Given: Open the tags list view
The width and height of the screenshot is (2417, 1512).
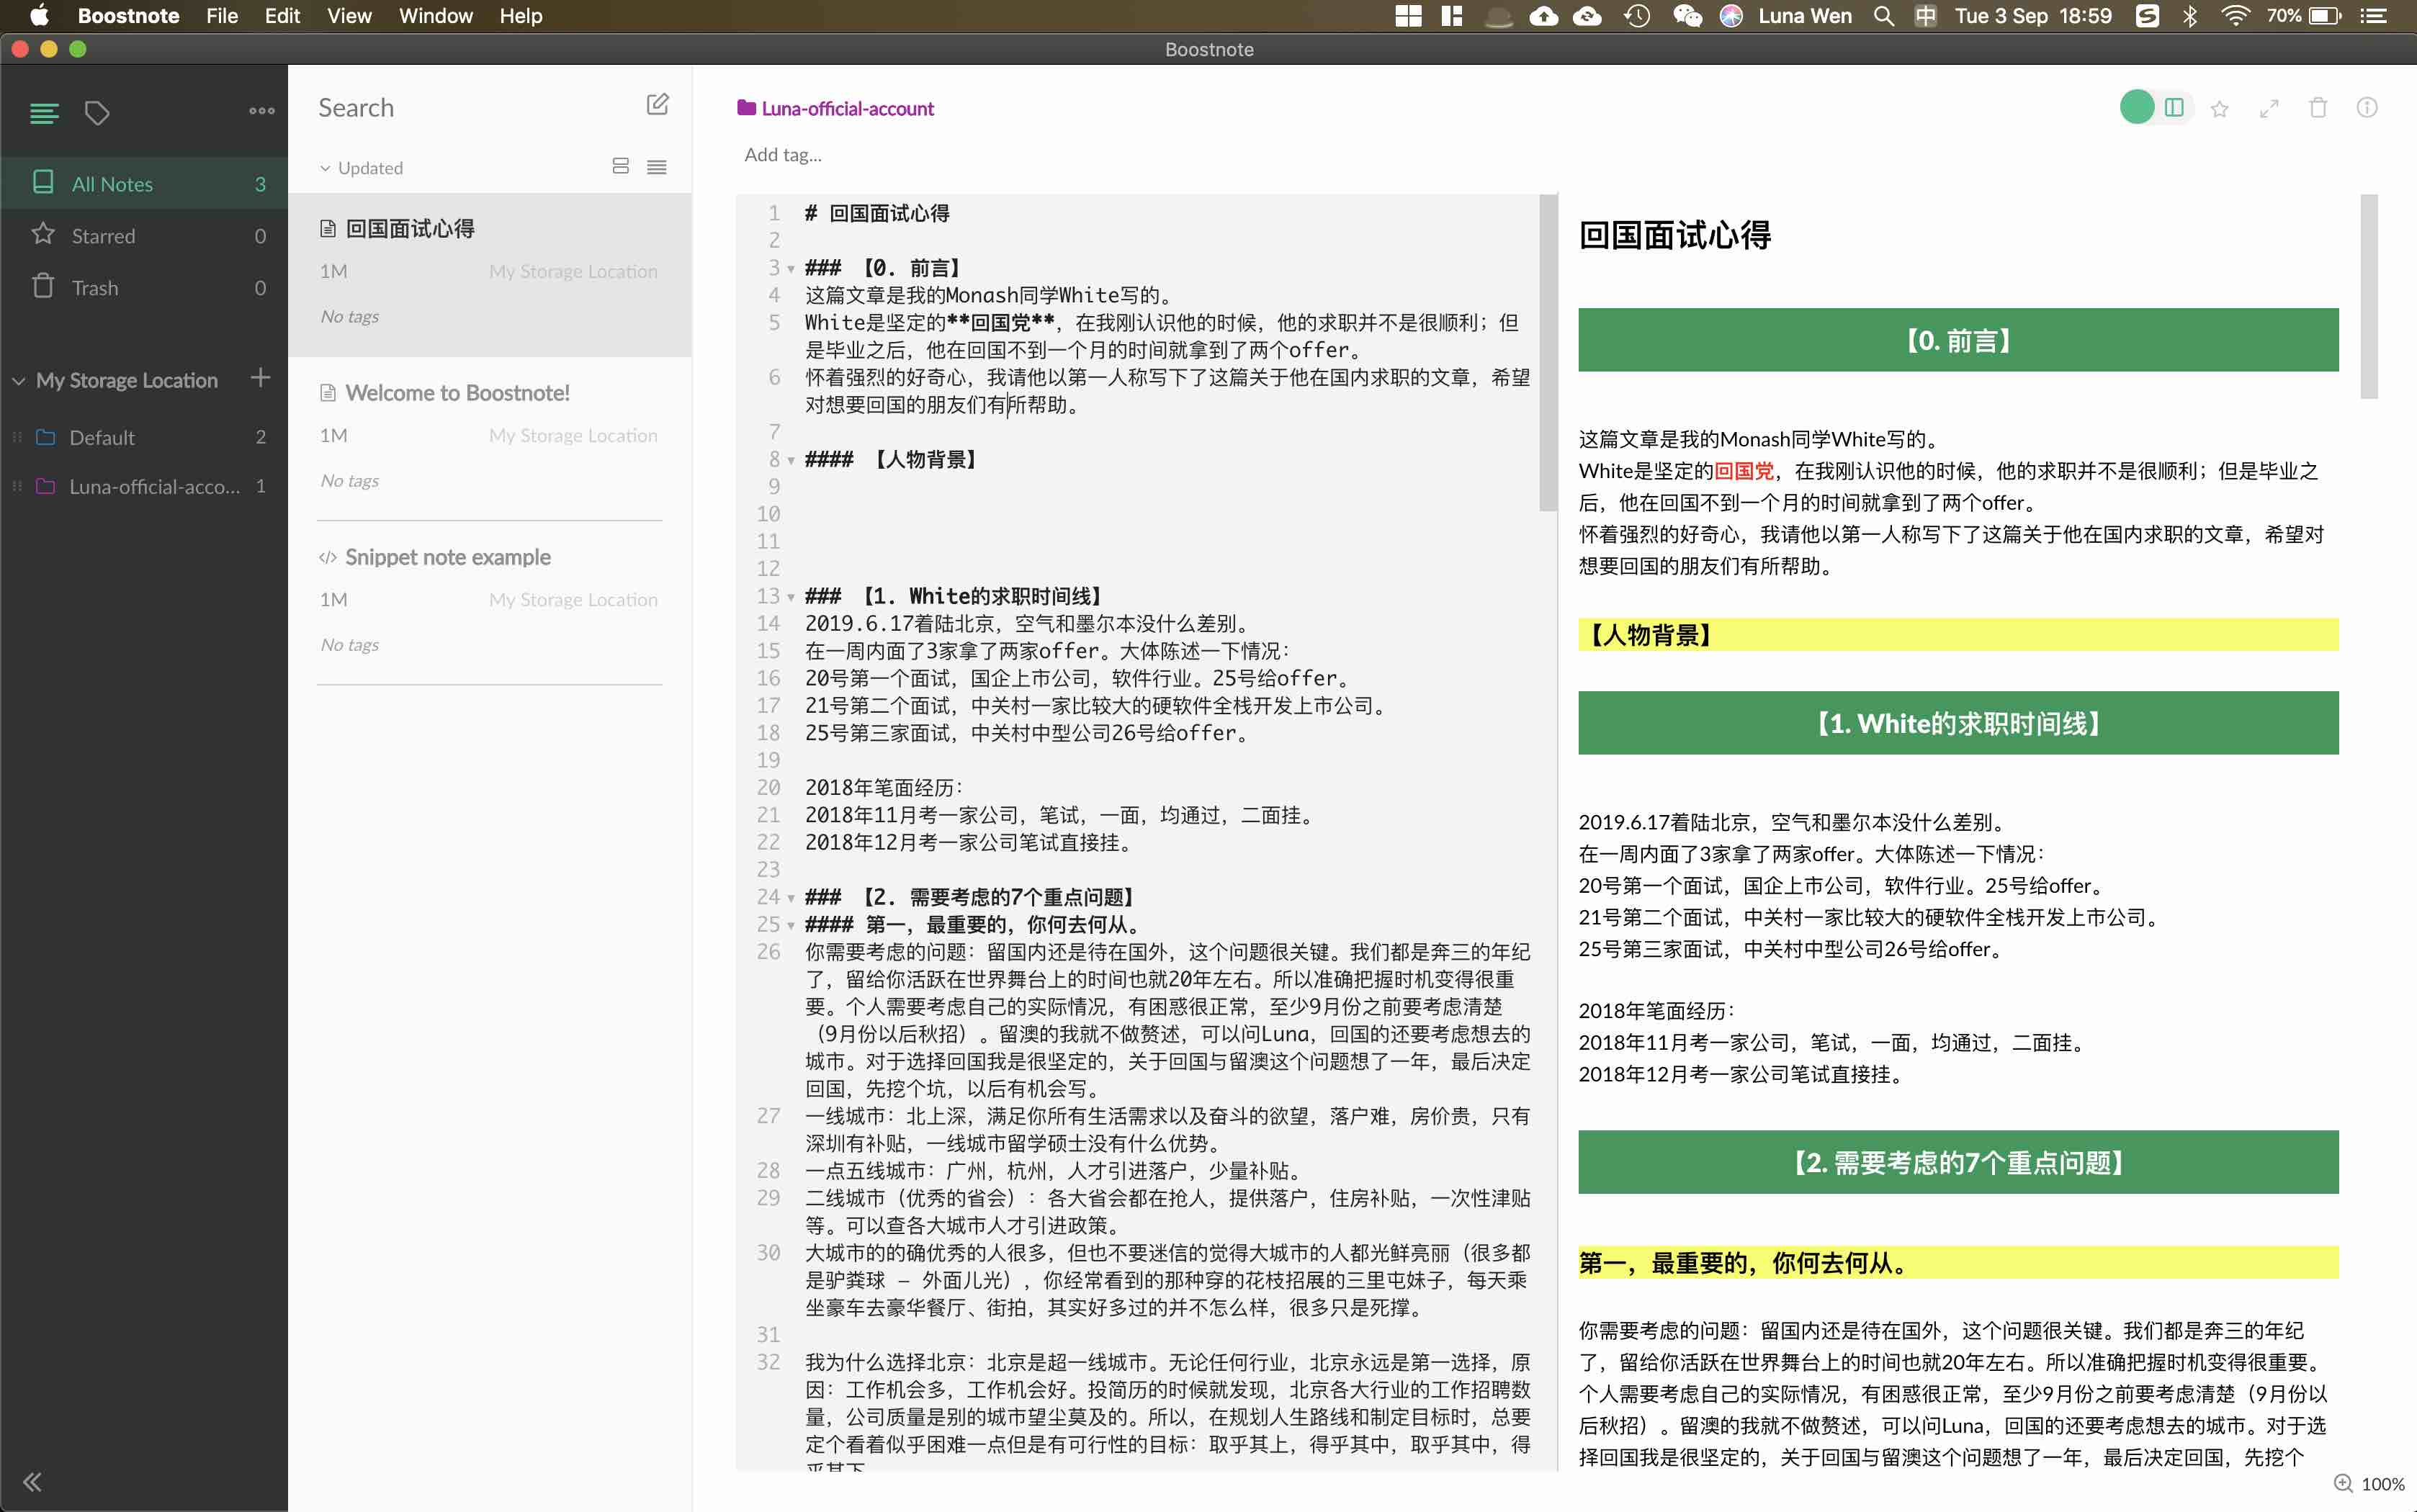Looking at the screenshot, I should pyautogui.click(x=96, y=113).
